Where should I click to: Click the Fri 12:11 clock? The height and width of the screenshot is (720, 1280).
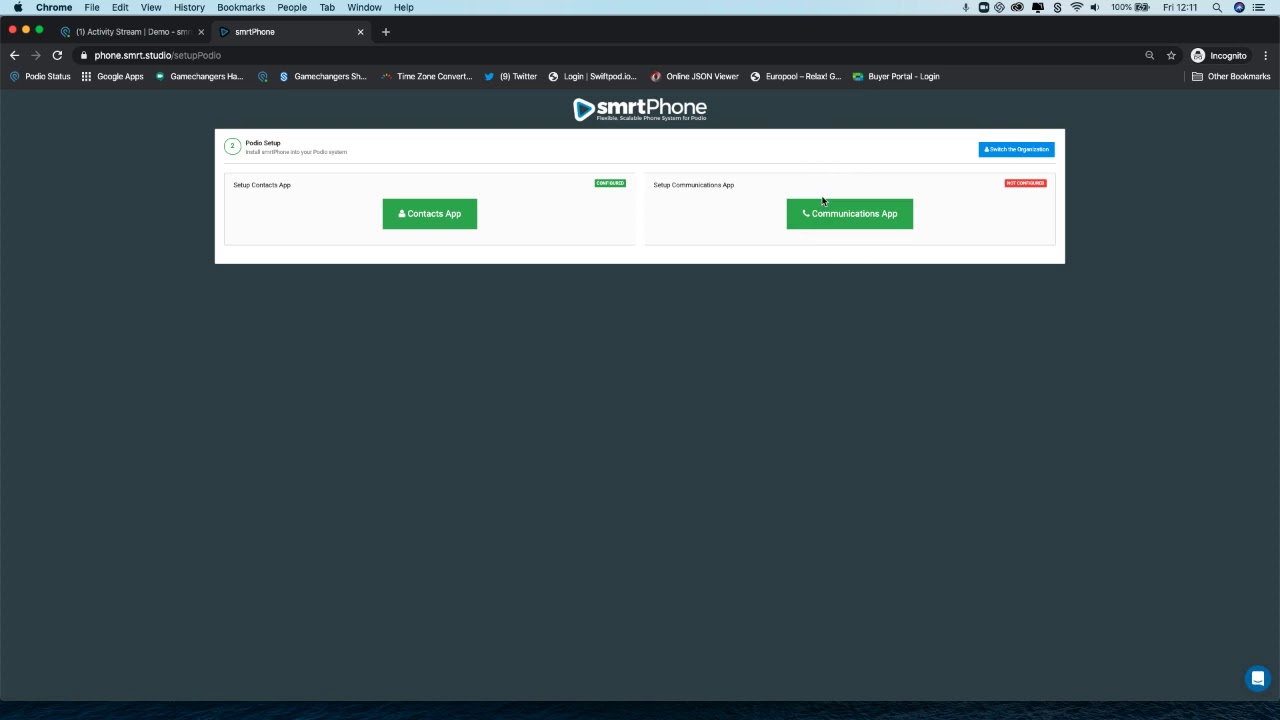(x=1180, y=7)
